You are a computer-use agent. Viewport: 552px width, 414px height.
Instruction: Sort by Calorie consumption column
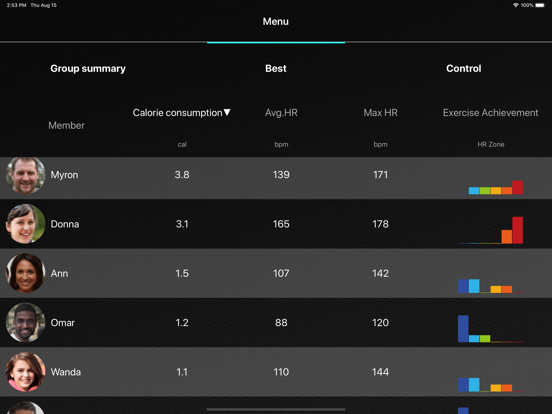(182, 113)
